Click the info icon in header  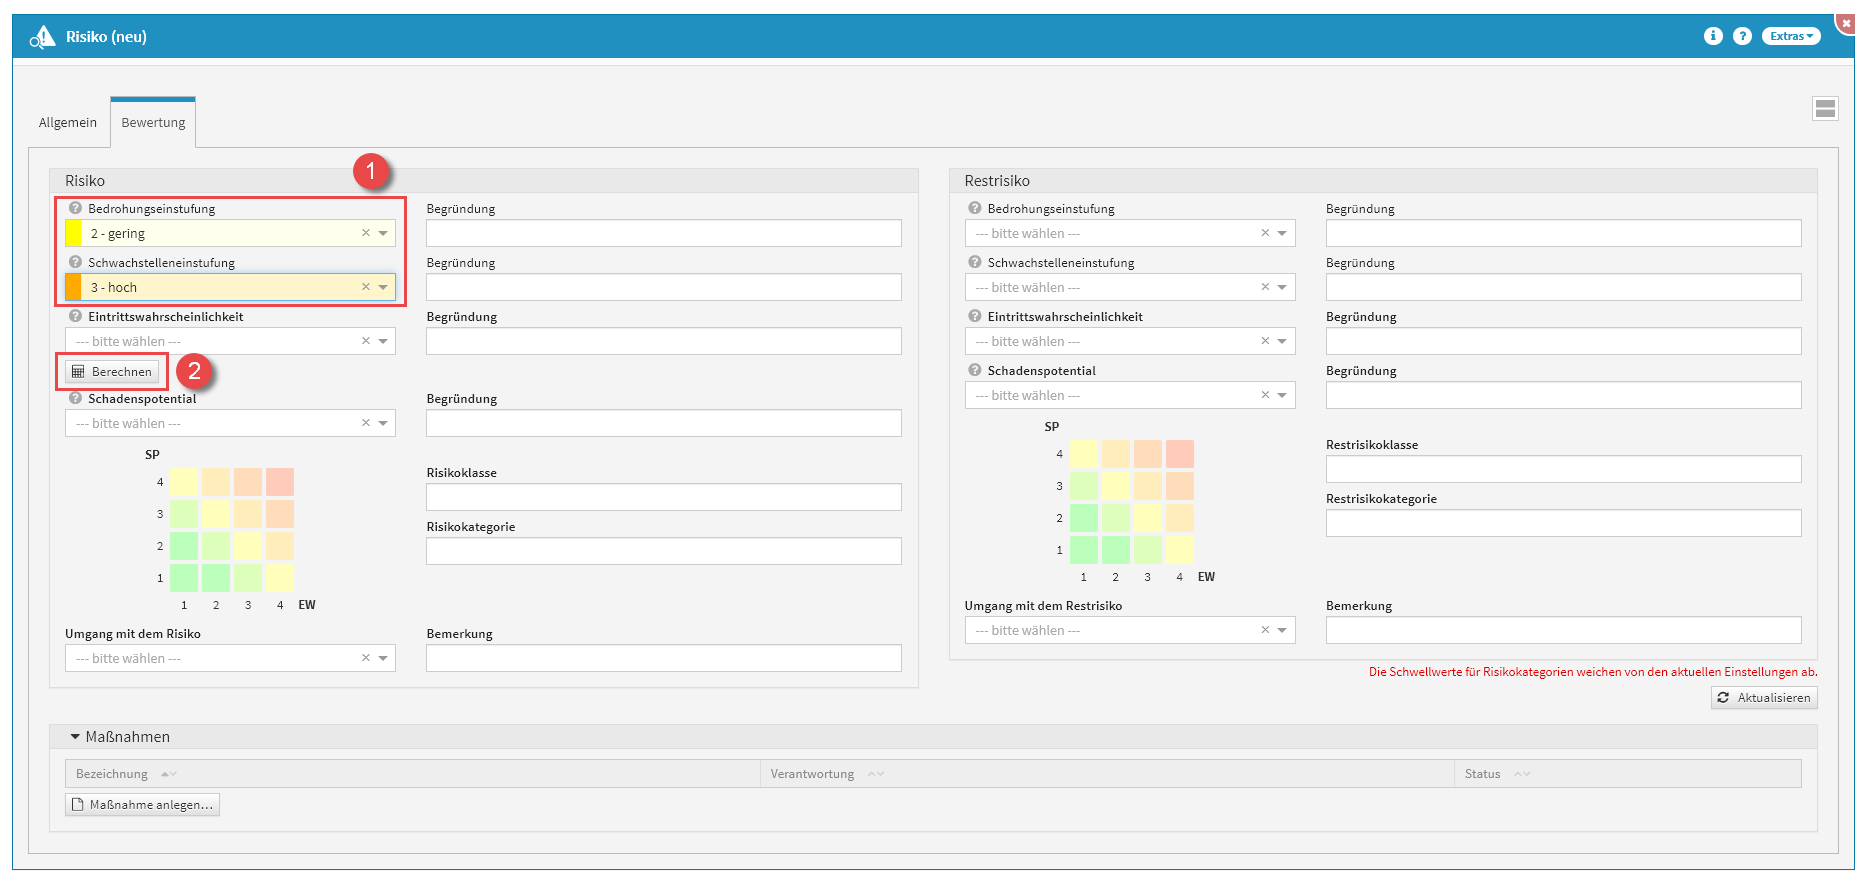point(1713,36)
